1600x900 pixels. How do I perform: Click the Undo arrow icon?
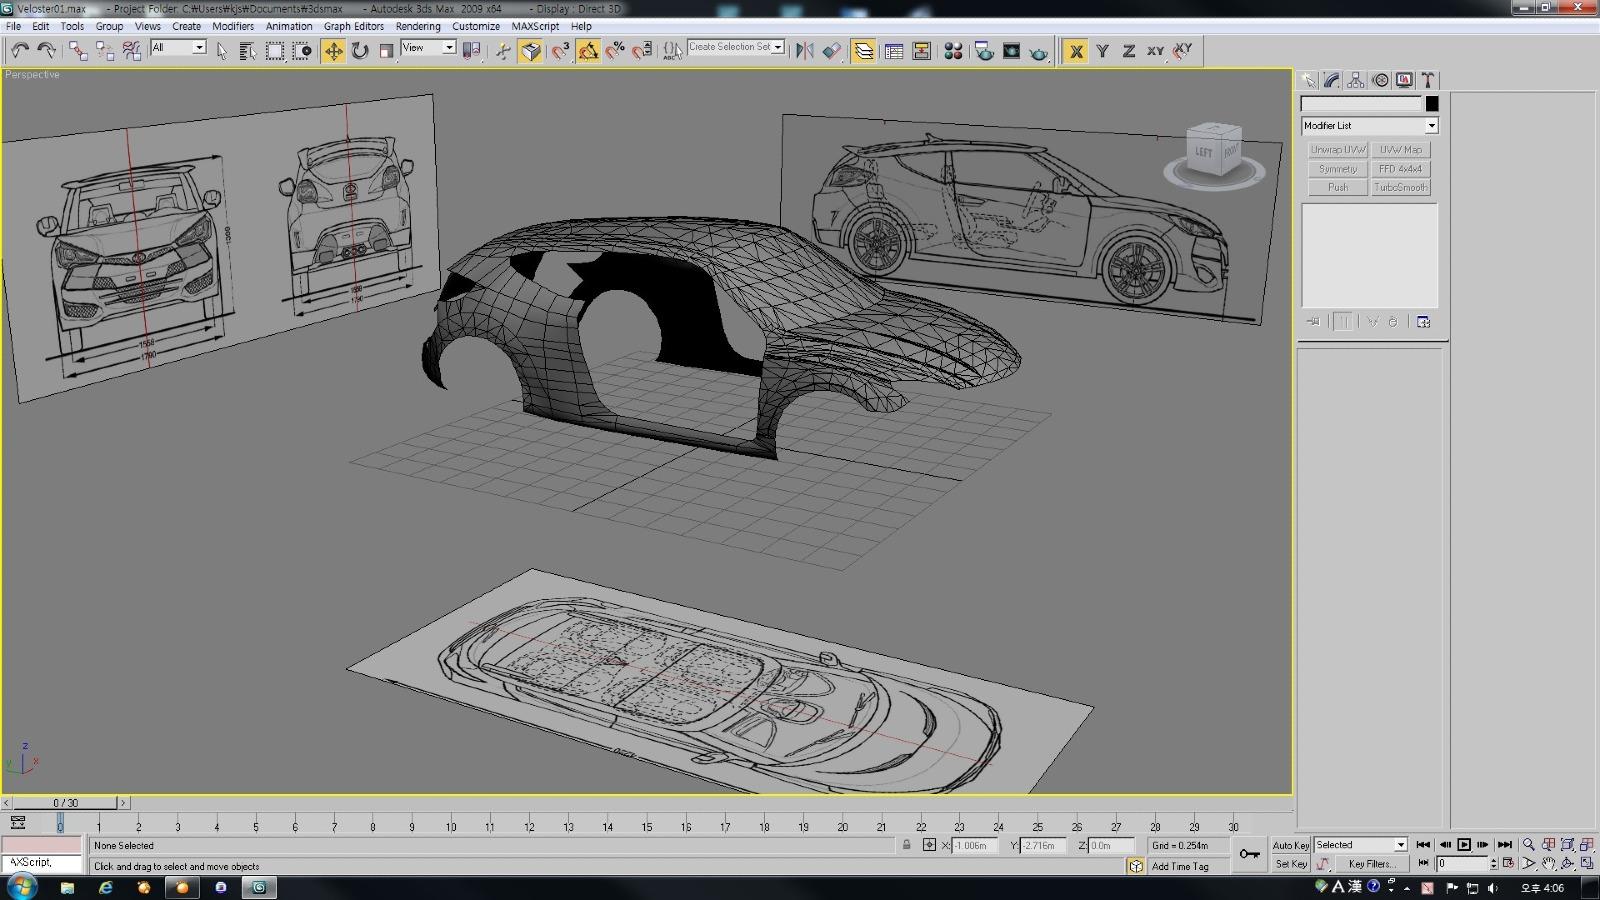19,51
